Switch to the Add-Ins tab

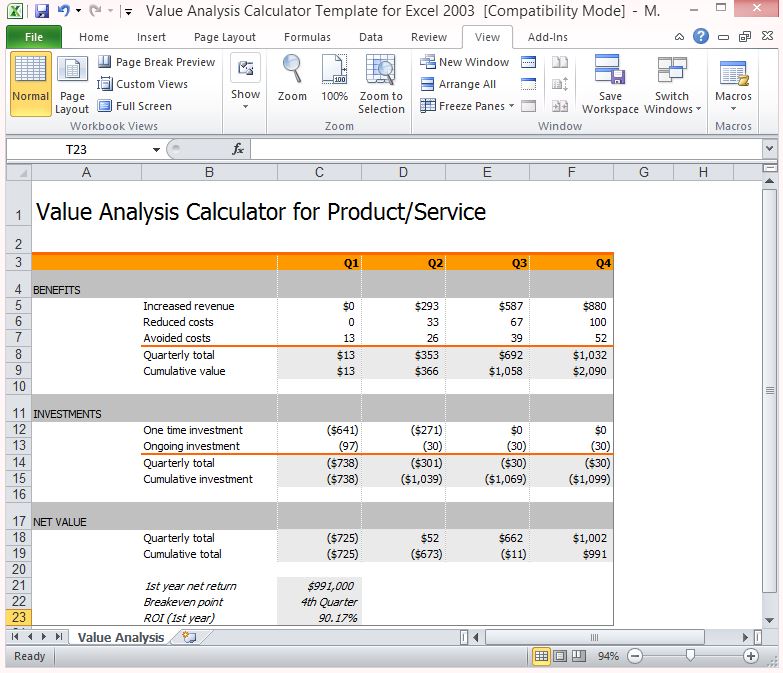click(x=547, y=37)
